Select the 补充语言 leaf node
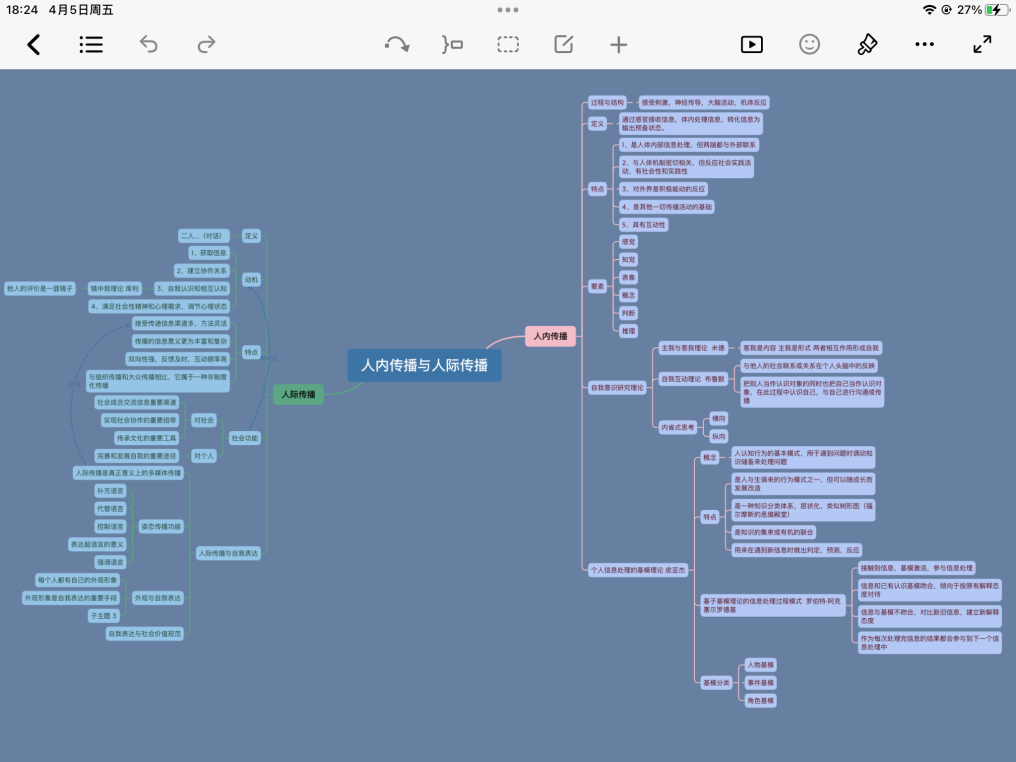The width and height of the screenshot is (1016, 762). tap(110, 491)
